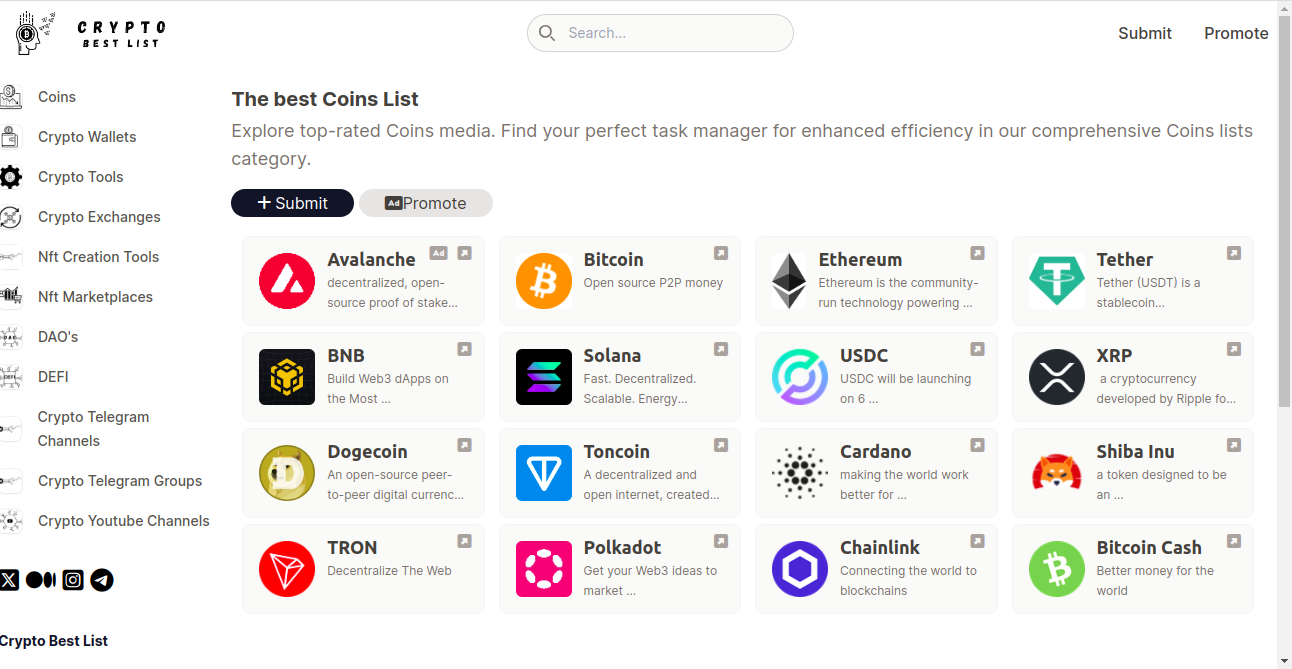Screen dimensions: 1292x669
Task: Select Crypto Tools category
Action: point(81,177)
